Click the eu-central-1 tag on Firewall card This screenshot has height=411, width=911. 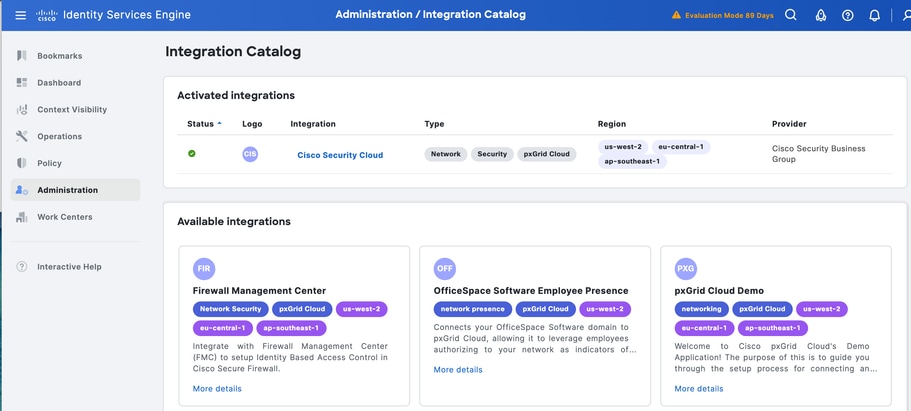pos(223,328)
